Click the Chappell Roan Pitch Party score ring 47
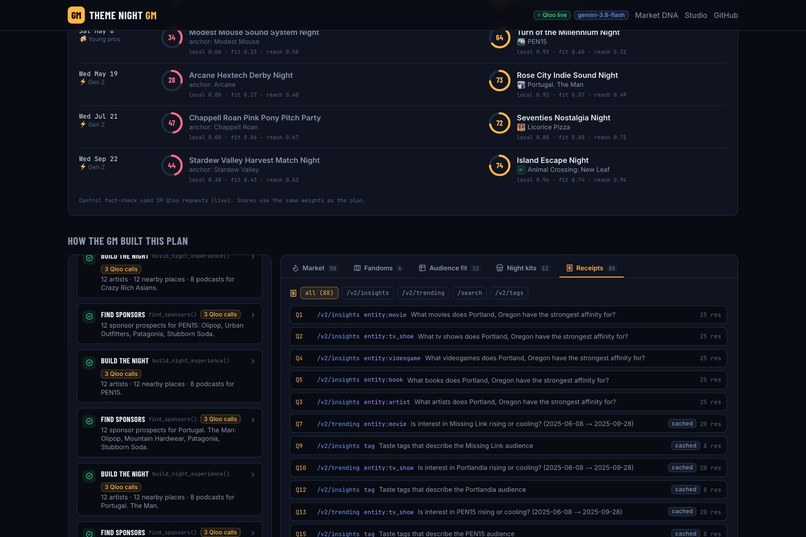 tap(172, 123)
